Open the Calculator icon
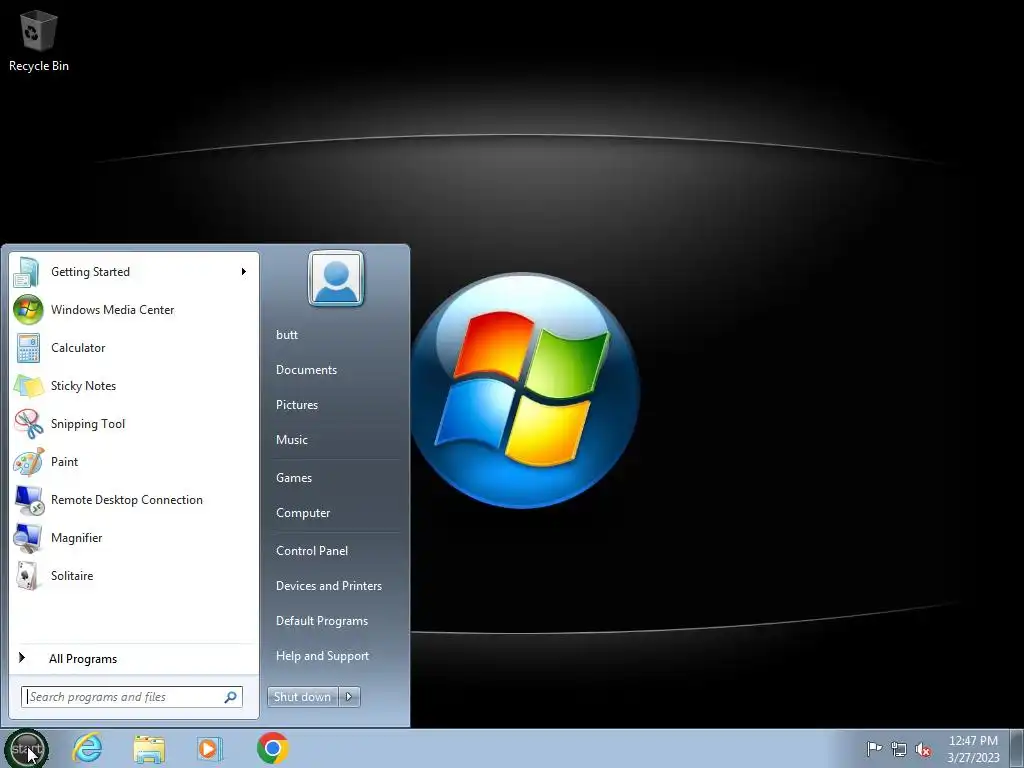Screen dimensions: 1024x768 (28, 348)
